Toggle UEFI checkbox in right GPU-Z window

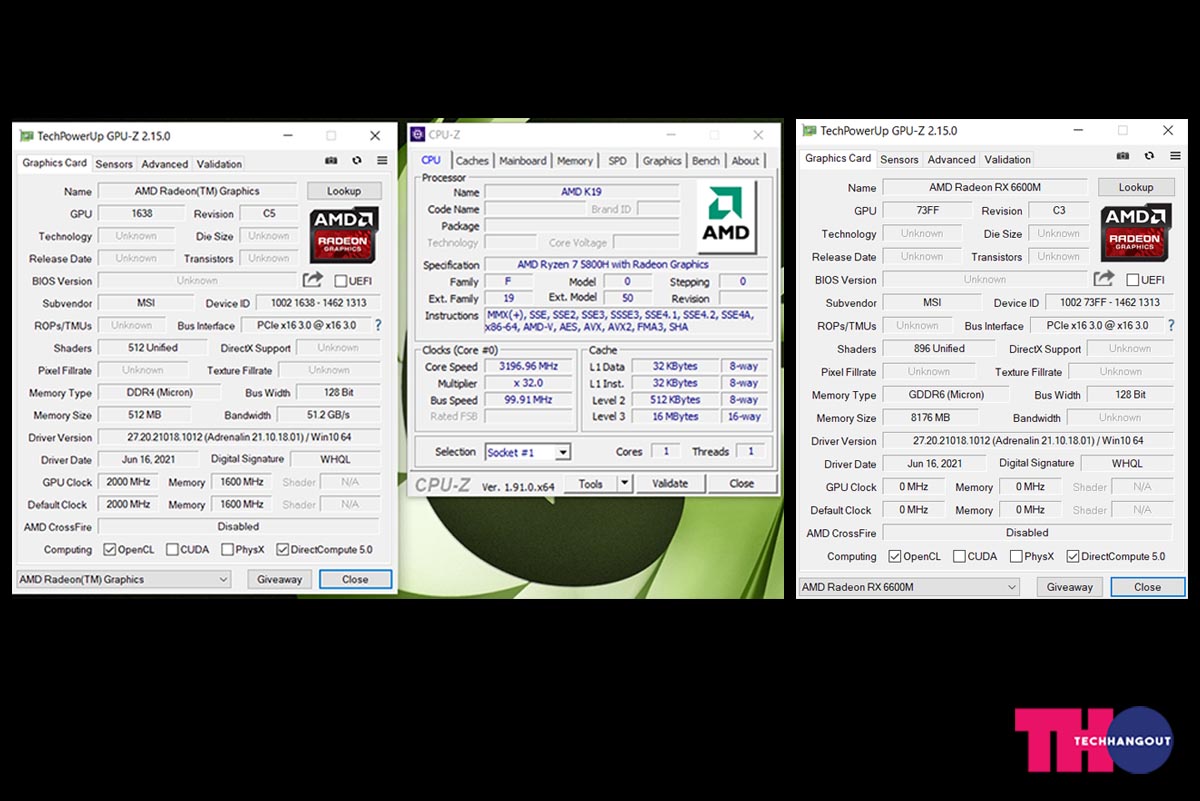click(1133, 280)
